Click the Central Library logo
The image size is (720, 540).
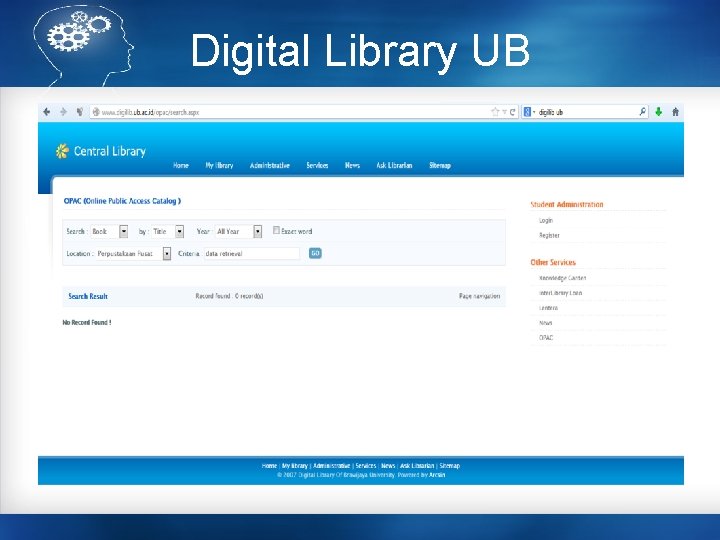101,151
